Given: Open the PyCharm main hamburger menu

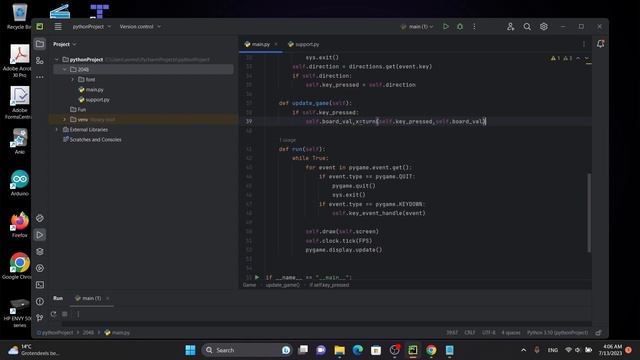Looking at the screenshot, I should (x=58, y=27).
